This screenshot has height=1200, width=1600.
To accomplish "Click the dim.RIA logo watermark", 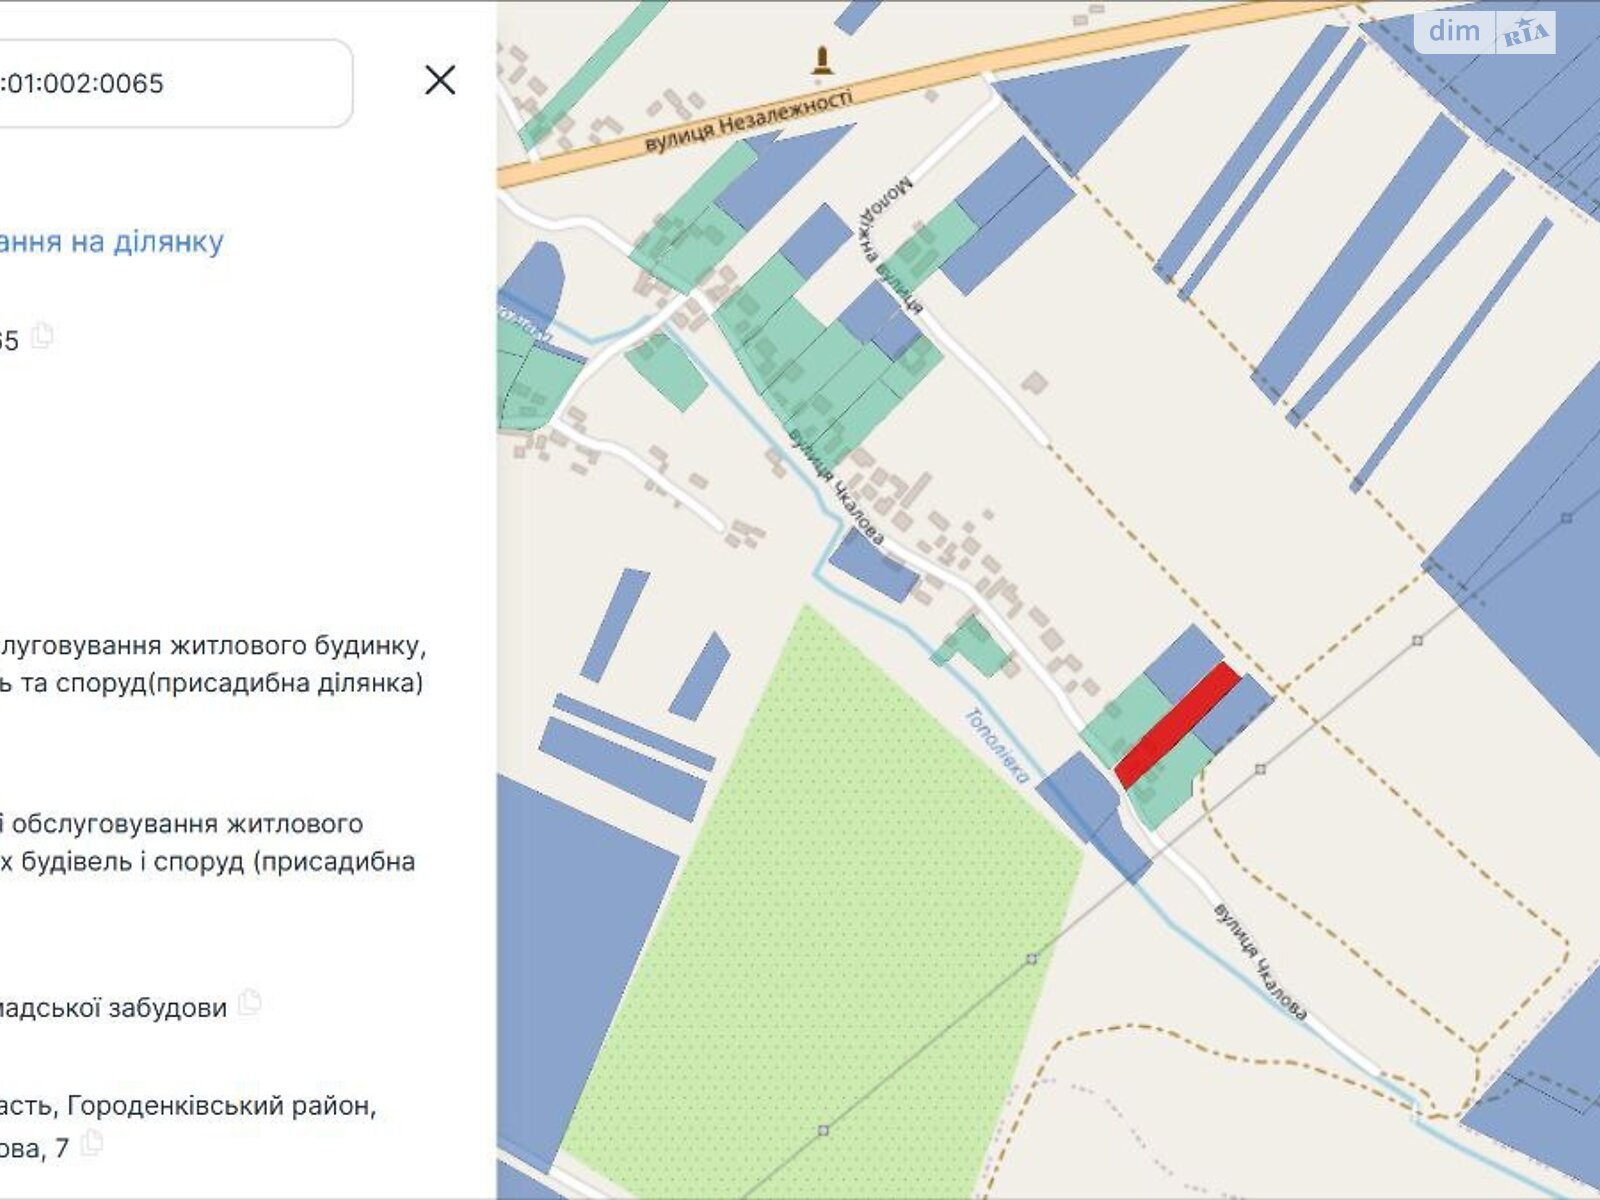I will [1485, 32].
